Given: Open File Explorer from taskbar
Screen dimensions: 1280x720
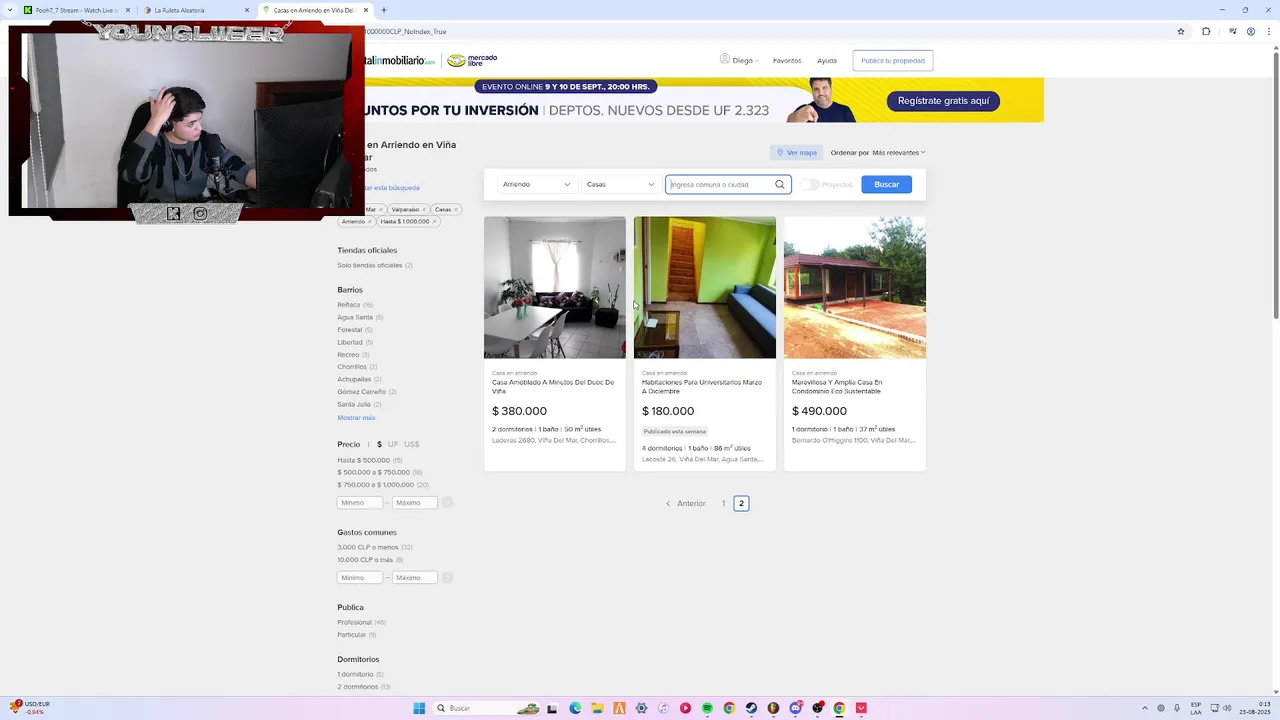Looking at the screenshot, I should pos(597,708).
